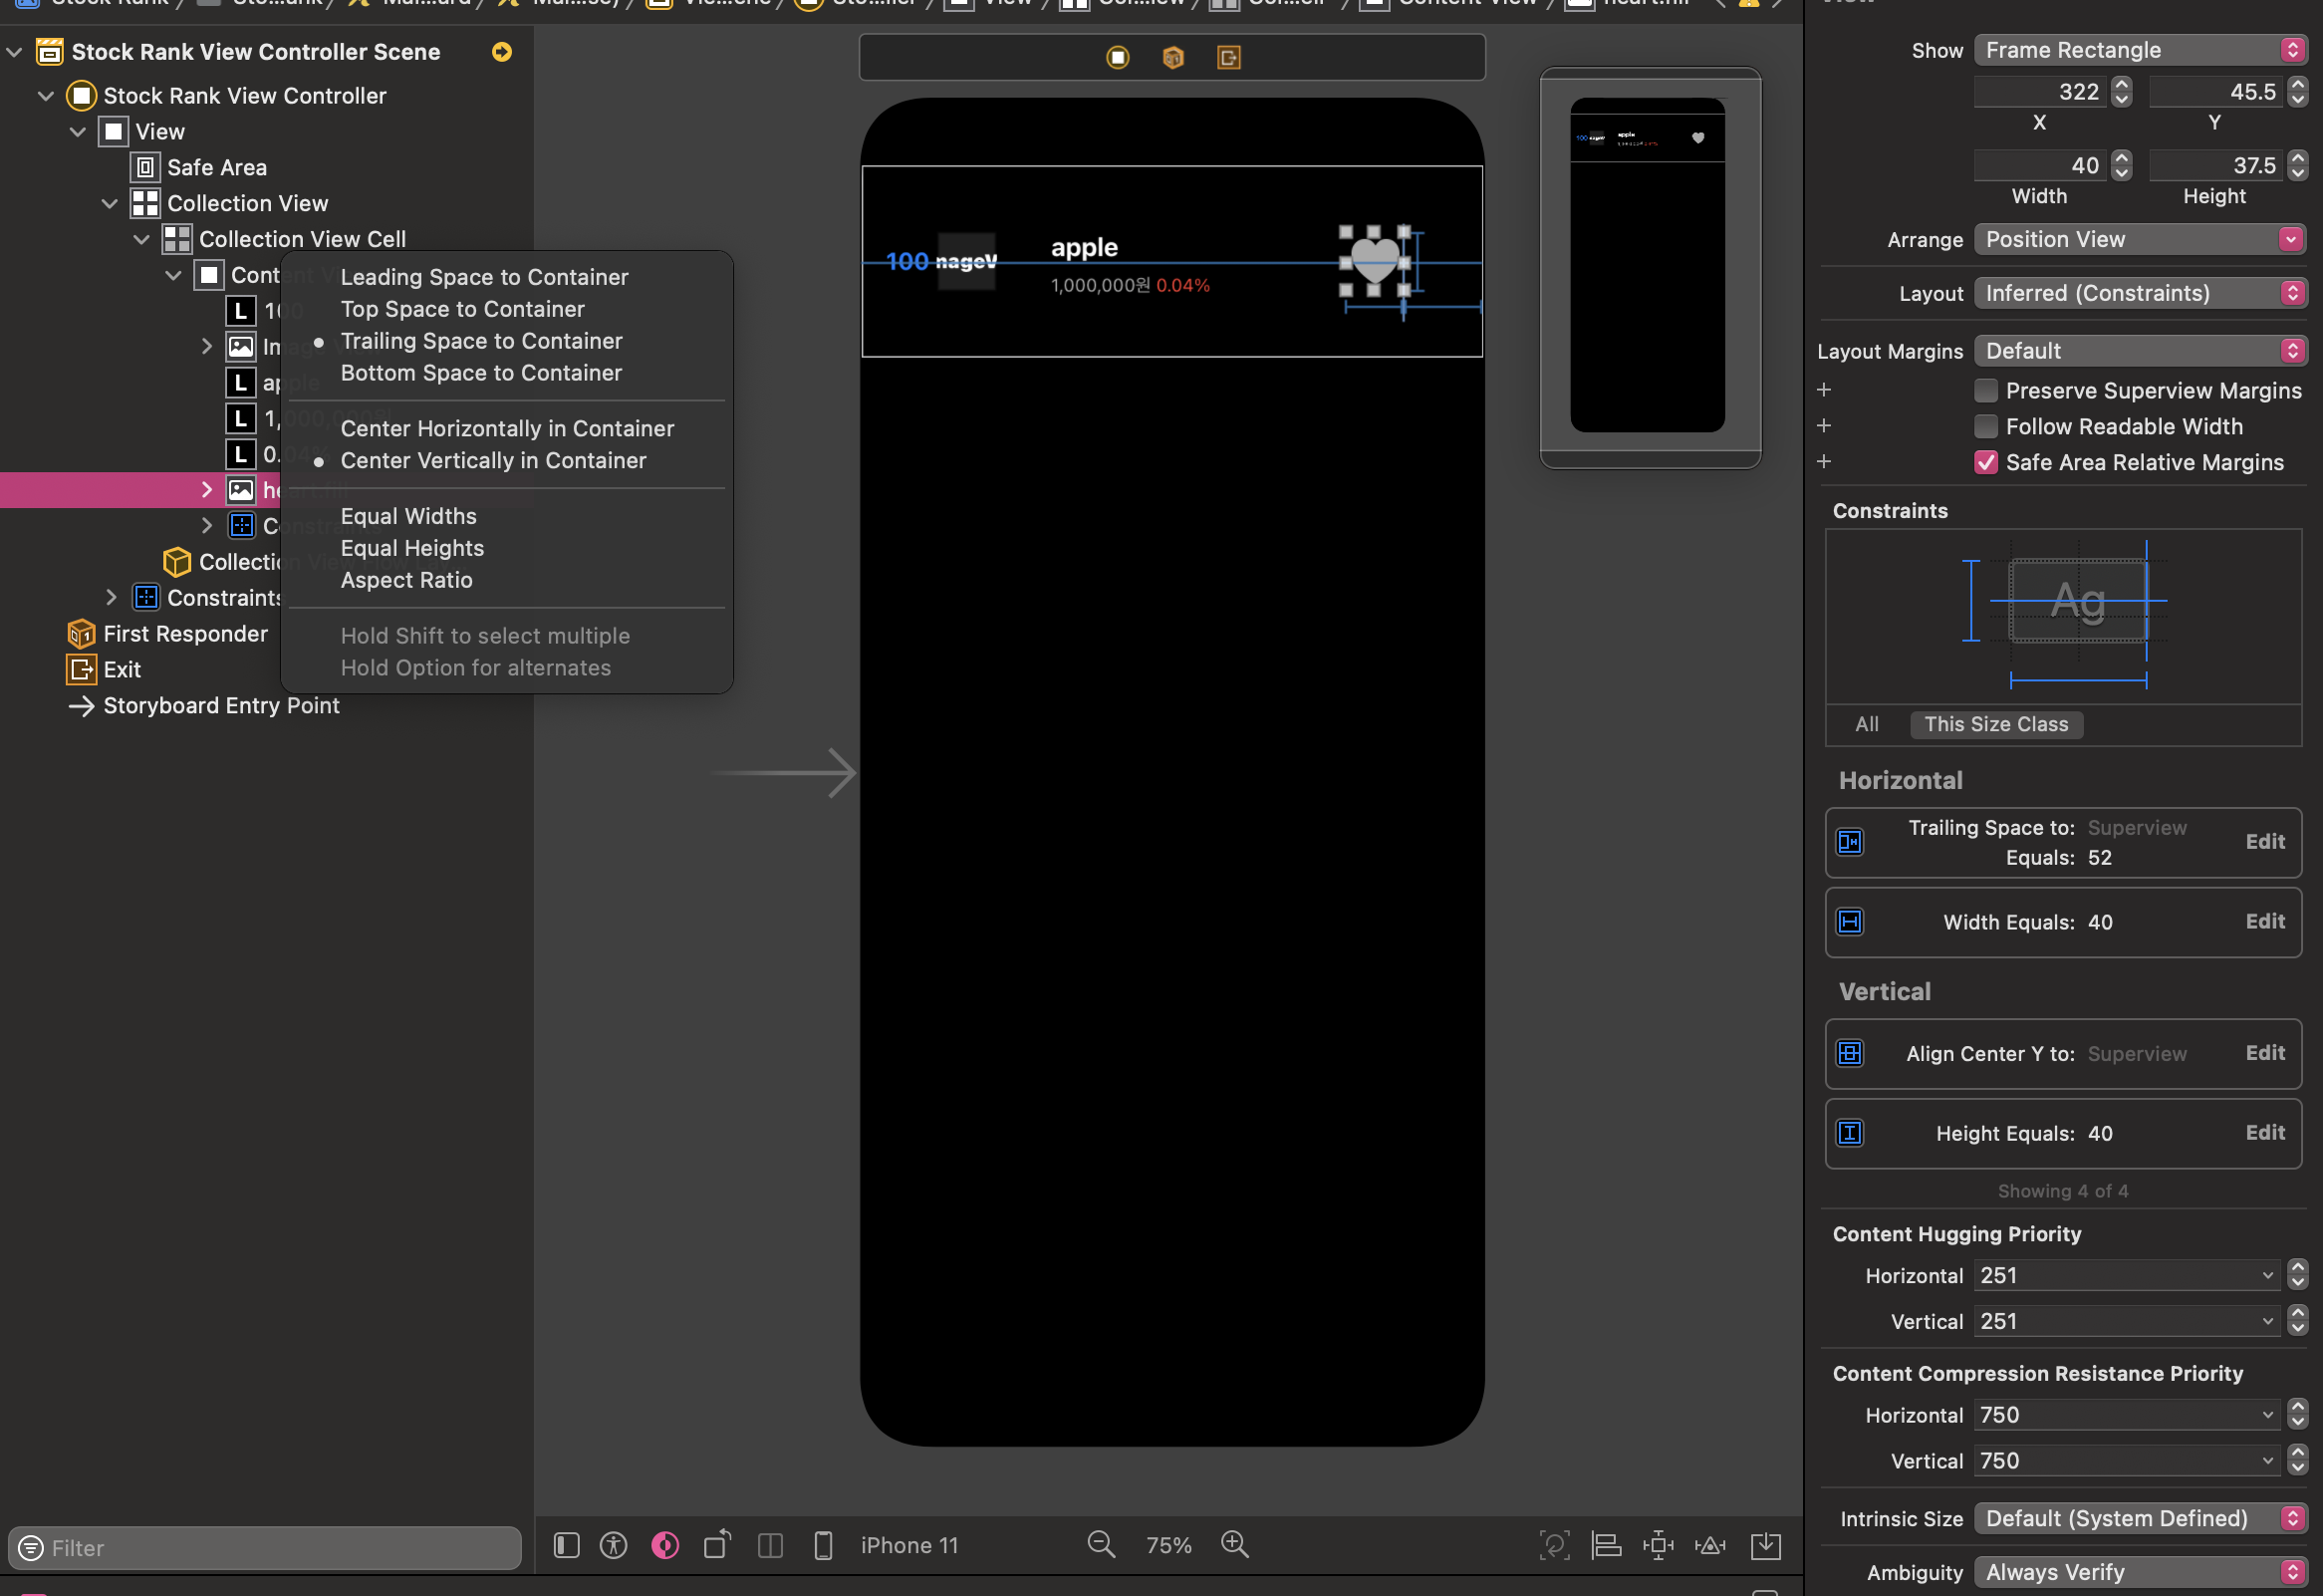Open the Add New Constraints icon
The height and width of the screenshot is (1596, 2323).
(1658, 1546)
